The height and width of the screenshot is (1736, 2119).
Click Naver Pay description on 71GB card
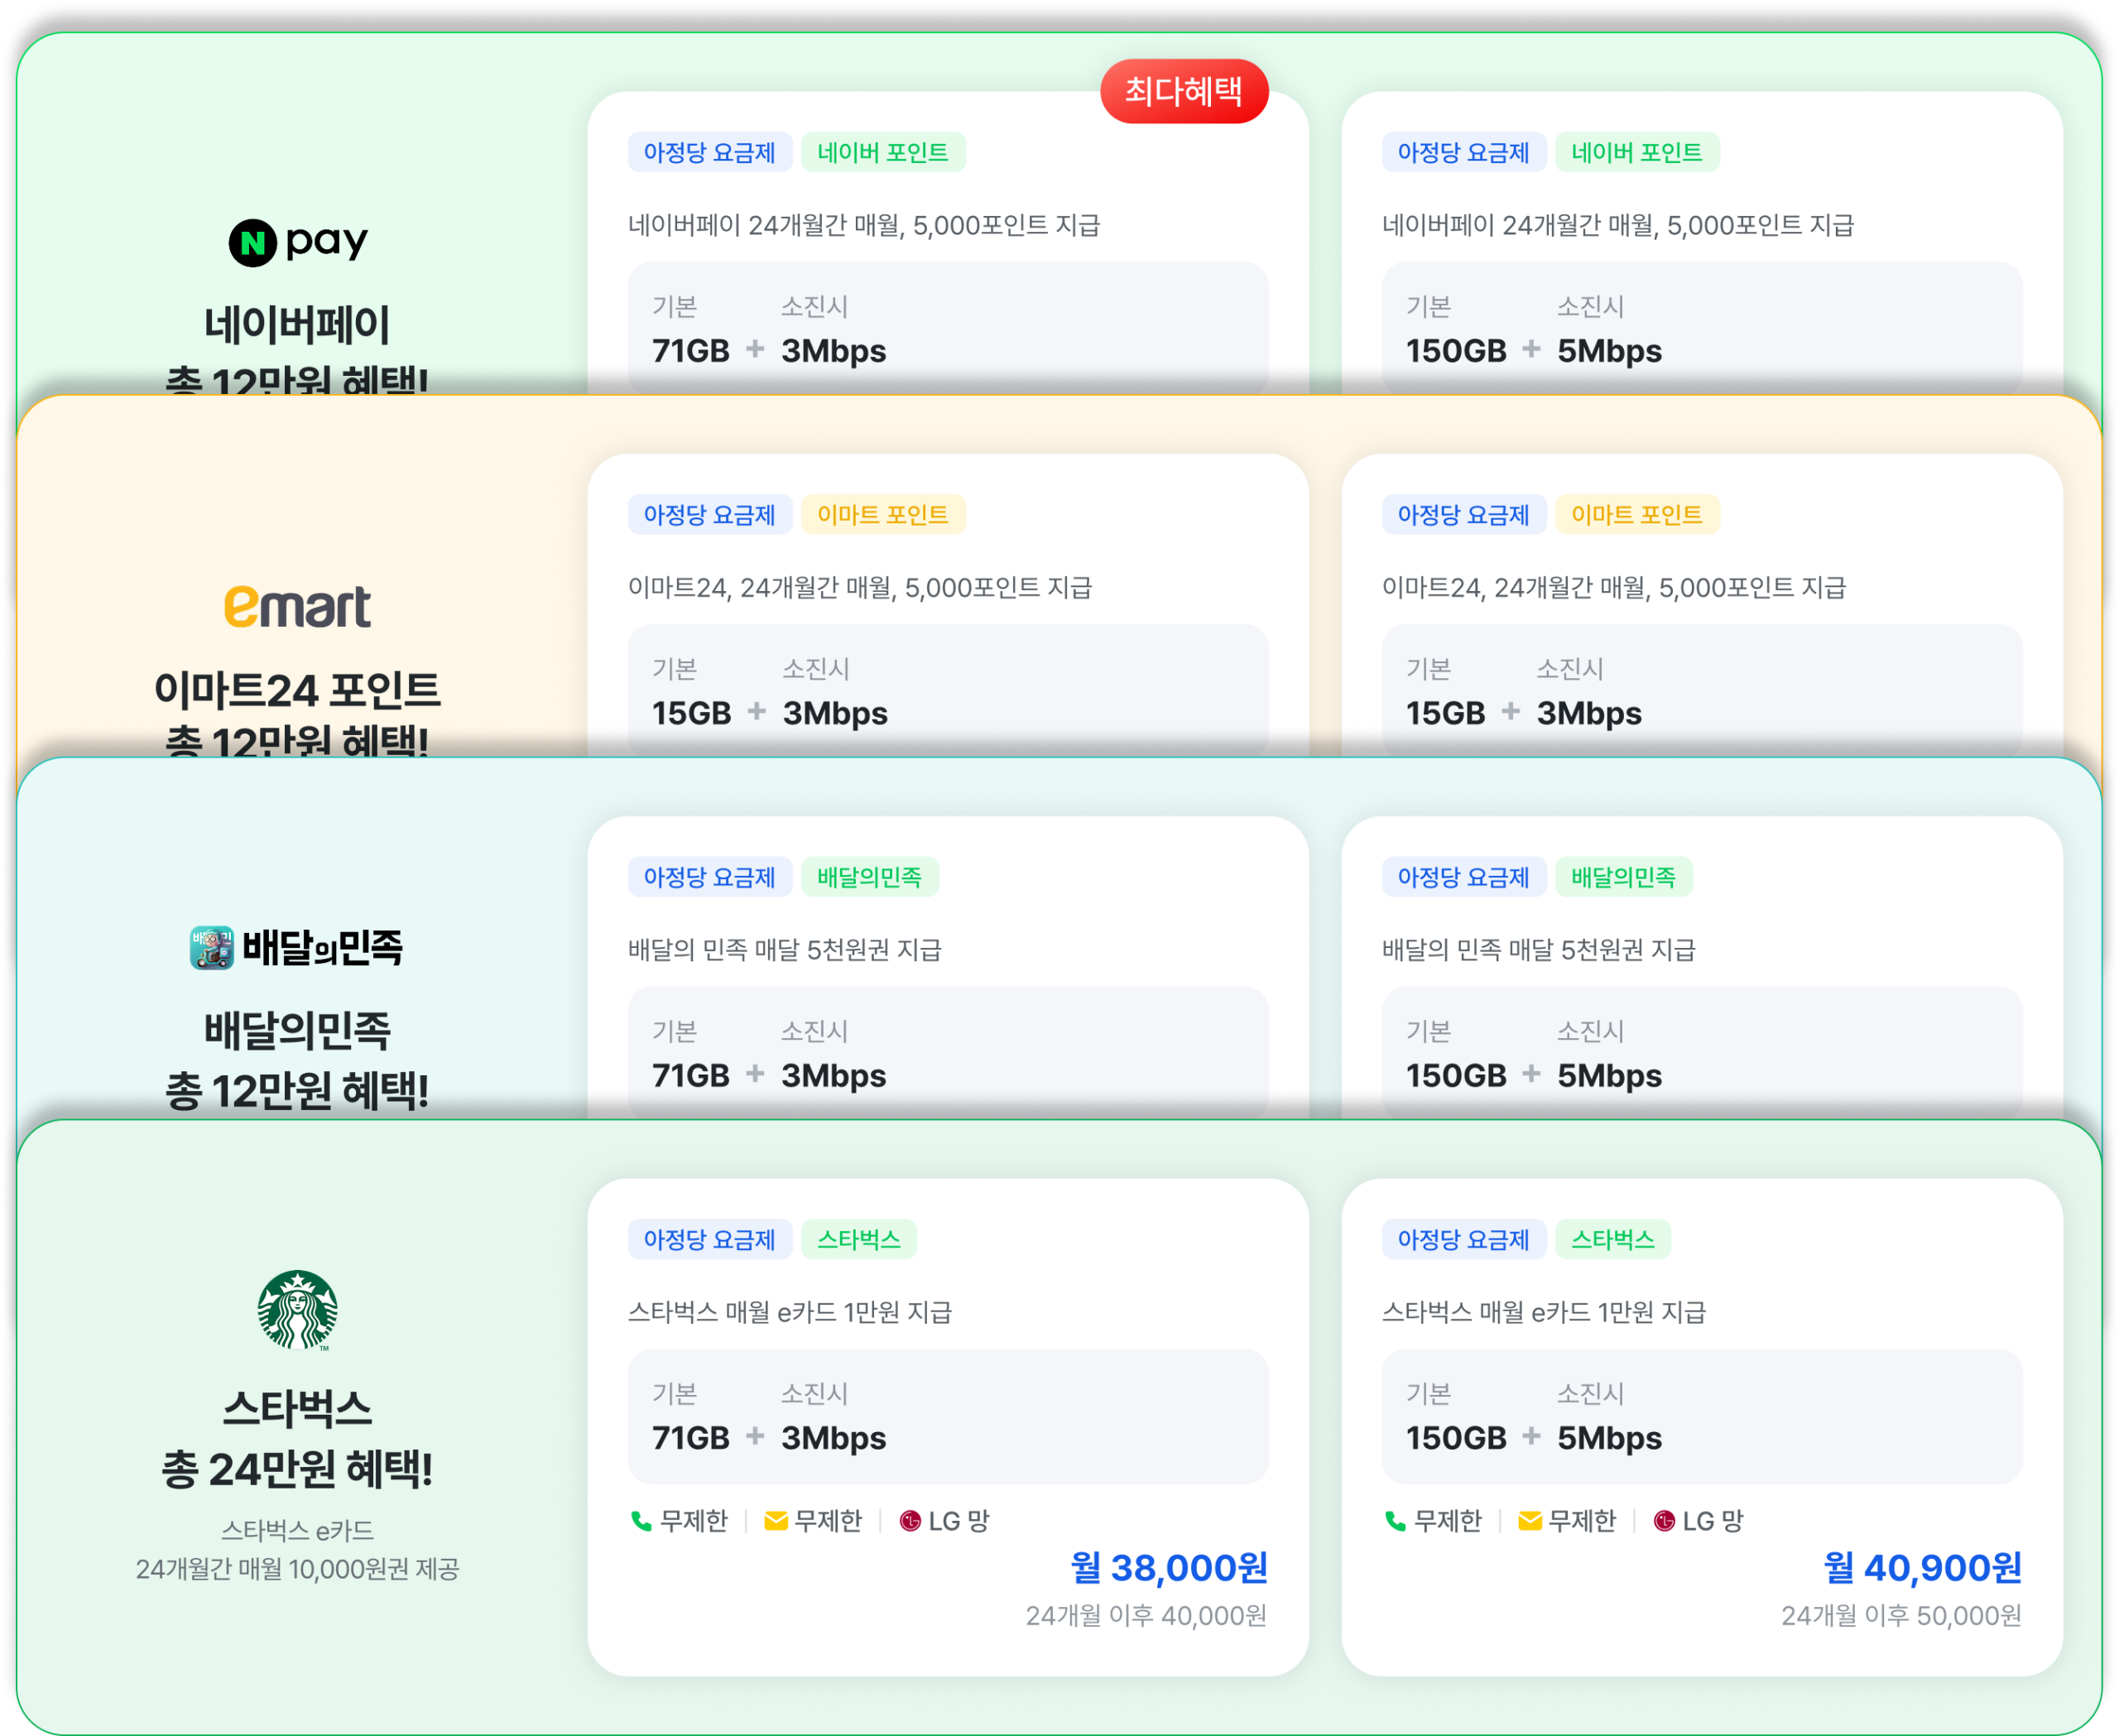click(864, 225)
